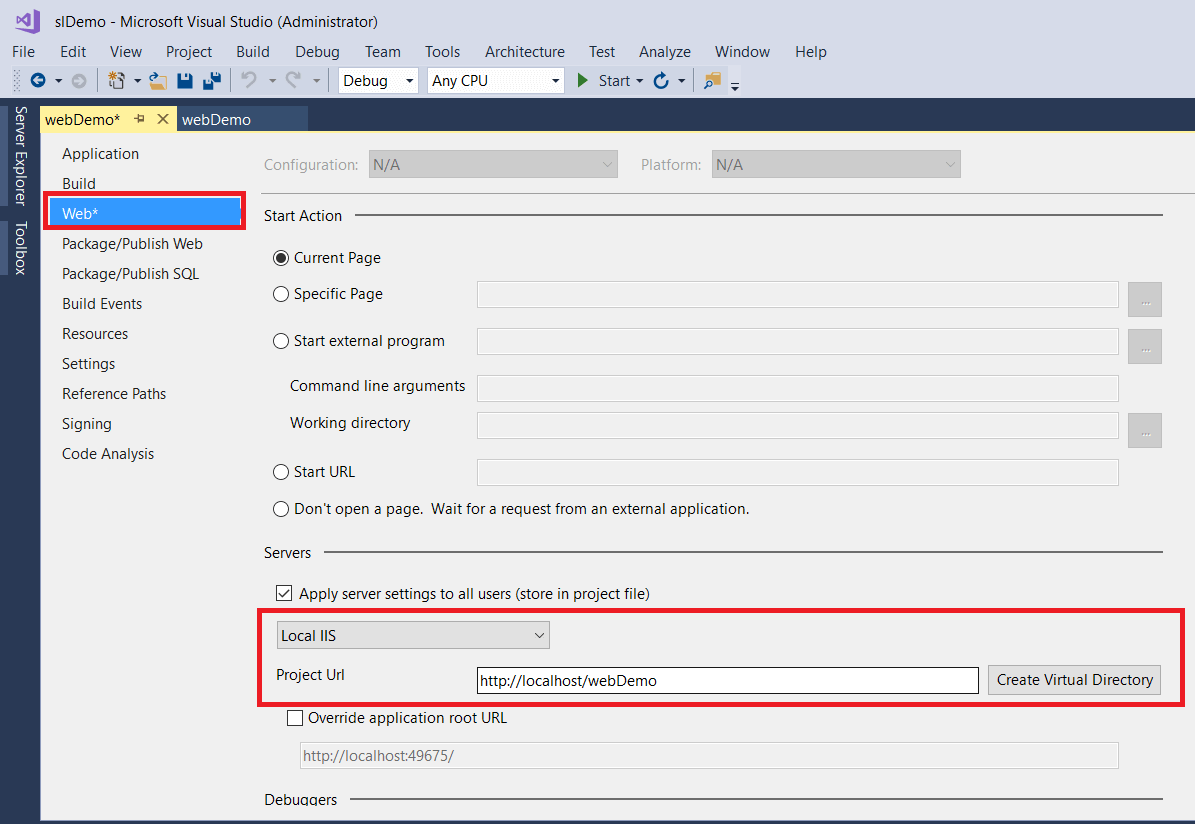Close the webDemo* properties tab
Screen dimensions: 1195x824
pyautogui.click(x=162, y=119)
